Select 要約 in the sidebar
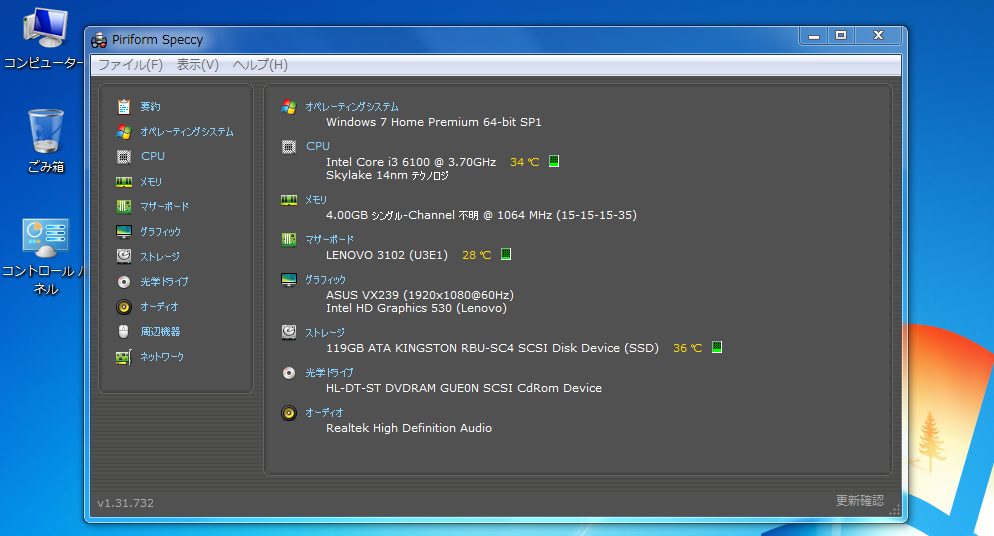The width and height of the screenshot is (994, 536). click(150, 106)
